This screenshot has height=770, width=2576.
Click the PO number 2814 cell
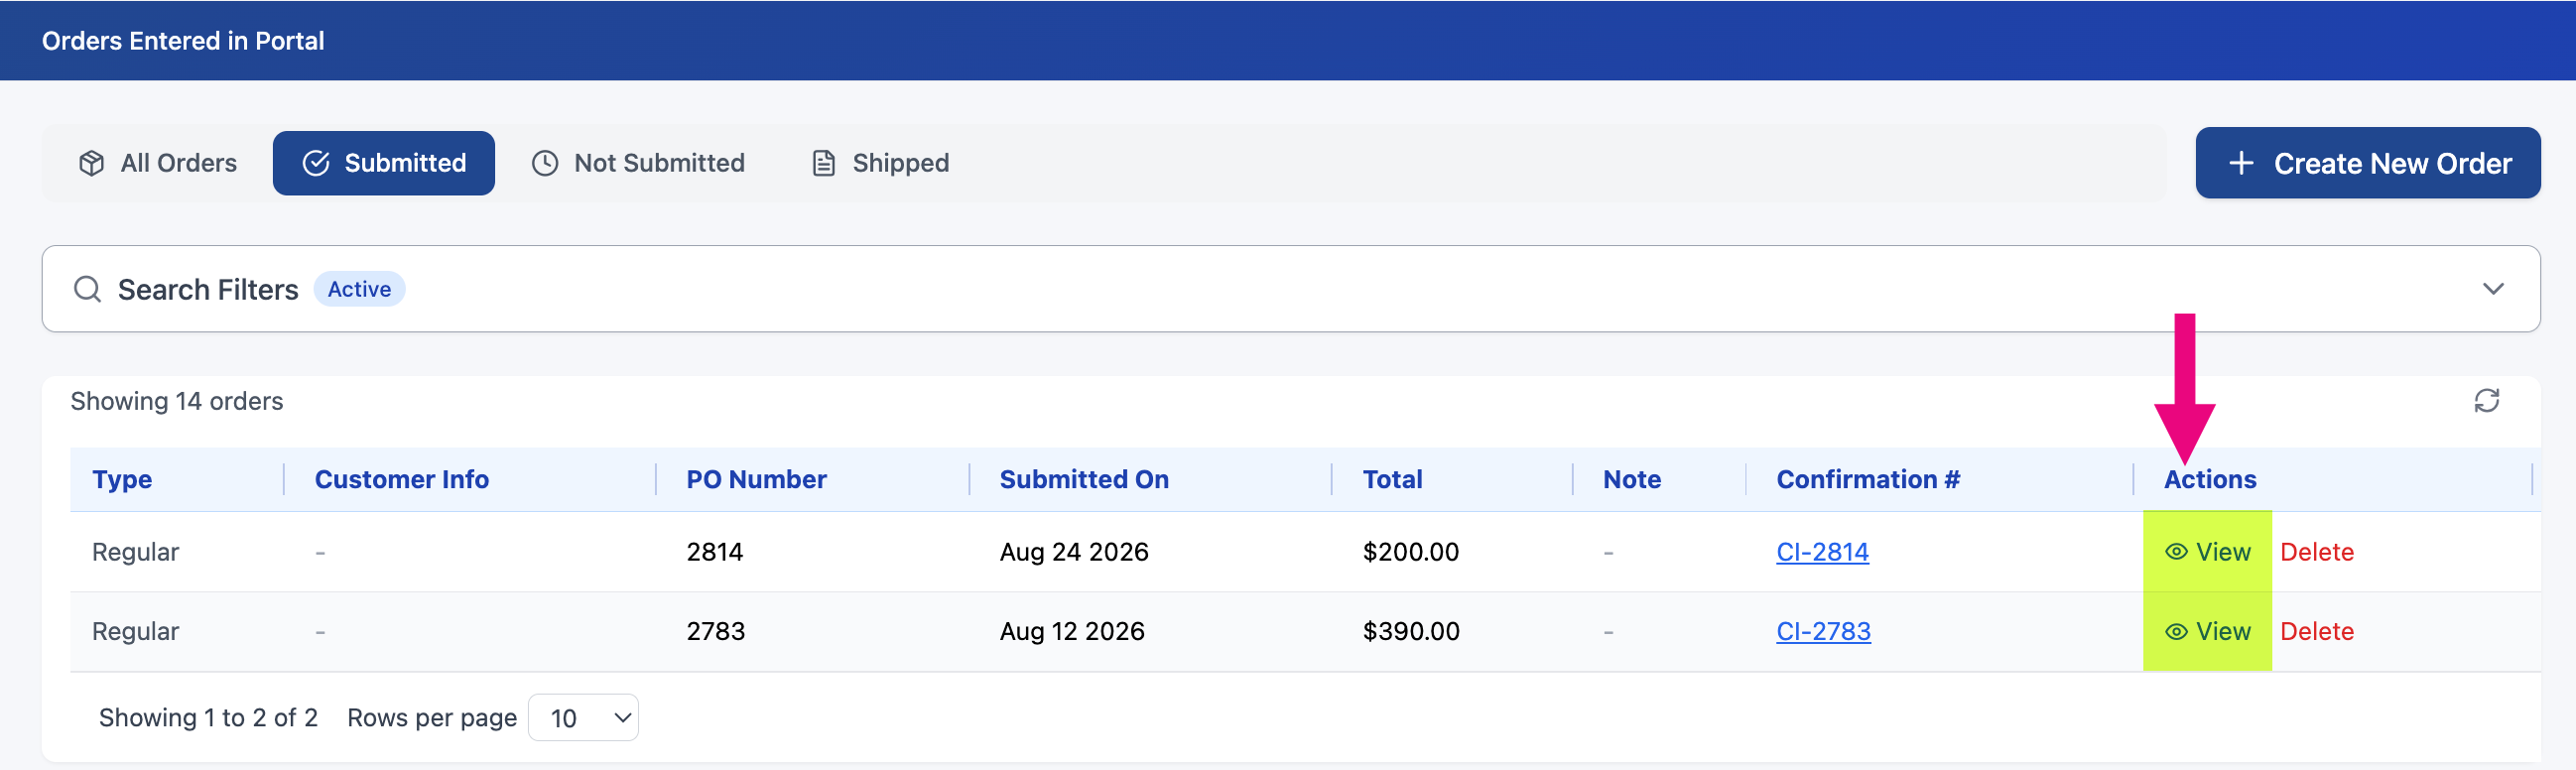click(x=714, y=552)
